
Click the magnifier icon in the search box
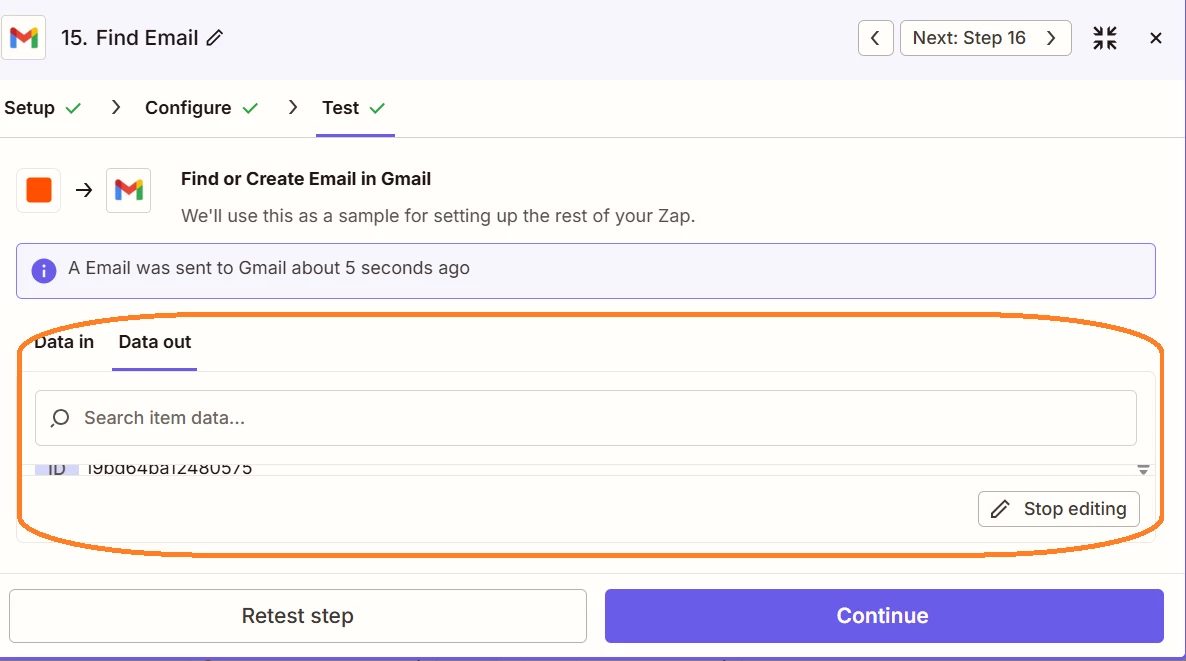60,418
